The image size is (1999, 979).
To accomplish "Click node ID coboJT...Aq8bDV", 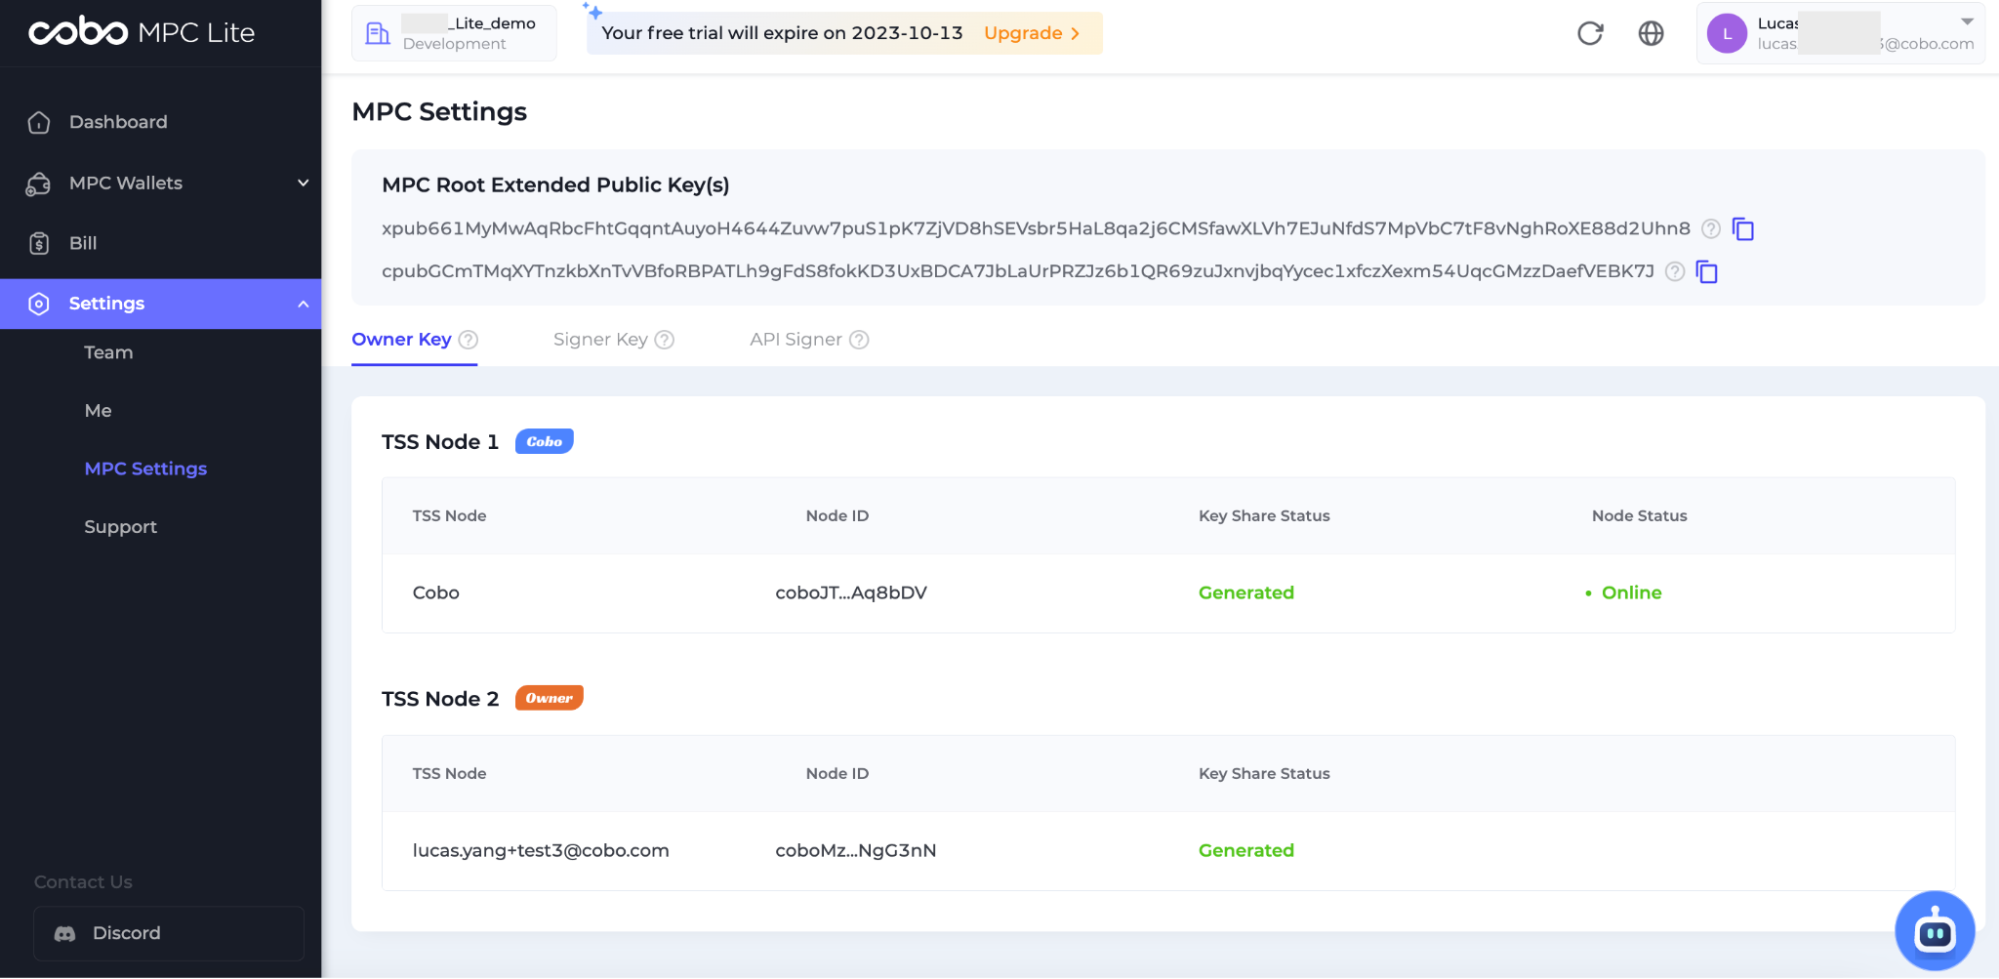I will pos(851,593).
